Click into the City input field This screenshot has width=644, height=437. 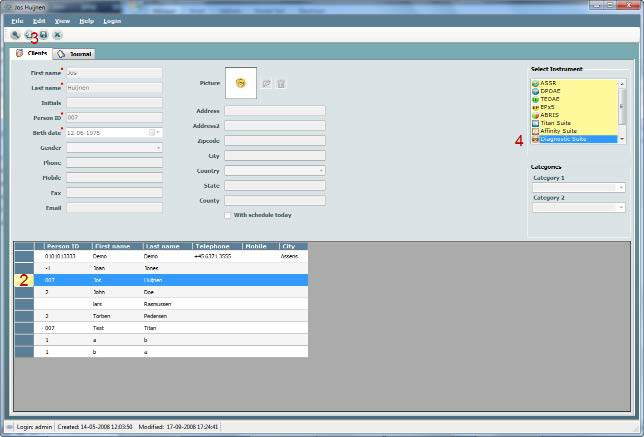(275, 156)
